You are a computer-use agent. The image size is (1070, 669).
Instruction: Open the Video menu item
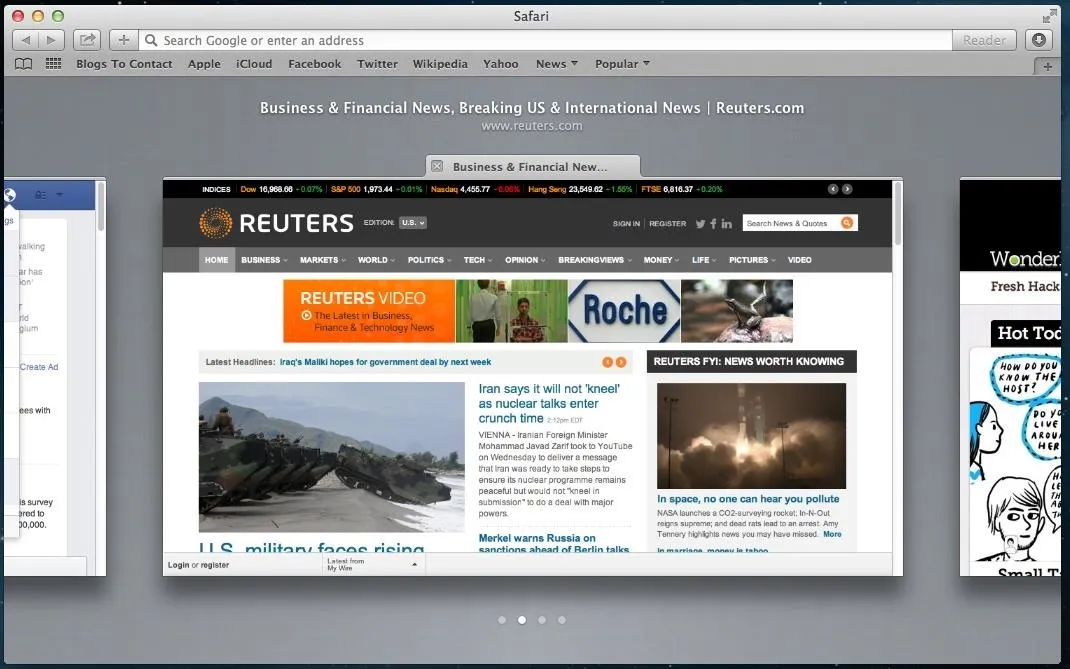800,260
